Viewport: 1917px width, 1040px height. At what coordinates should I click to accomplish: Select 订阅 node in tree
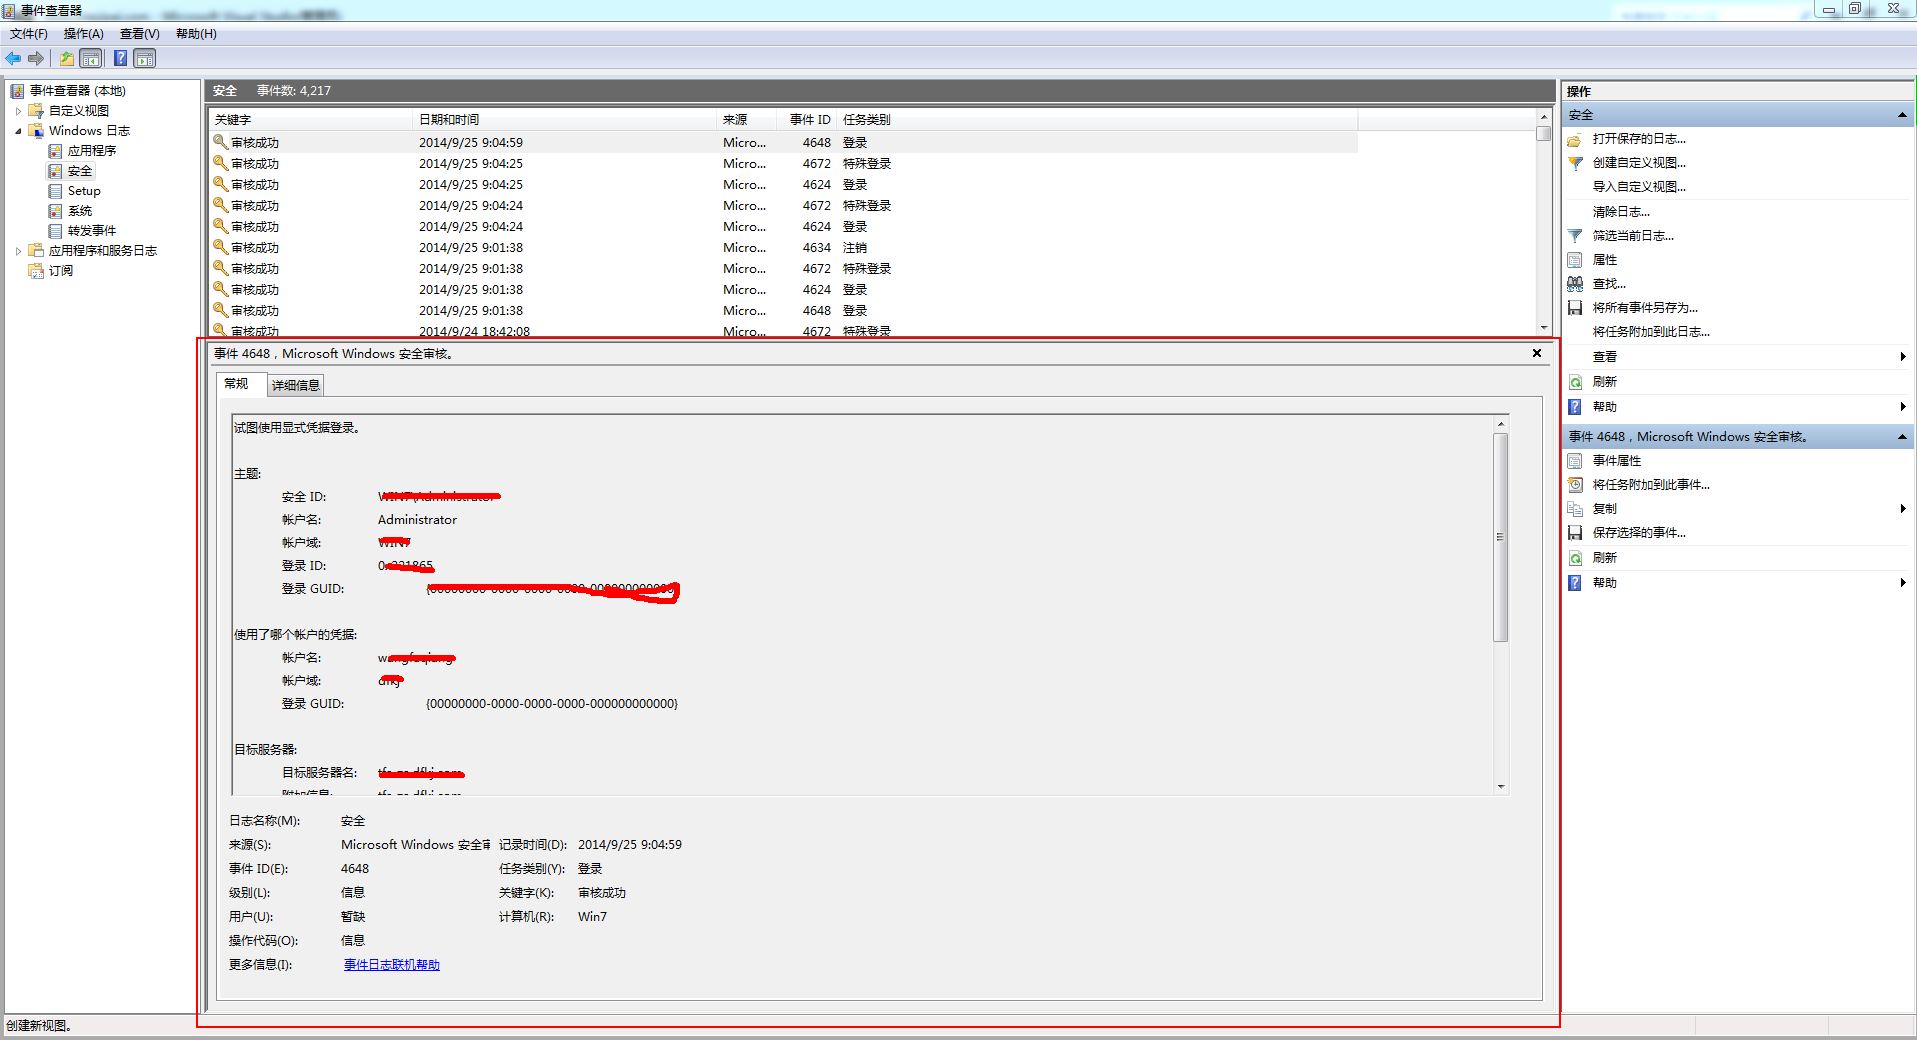point(61,271)
